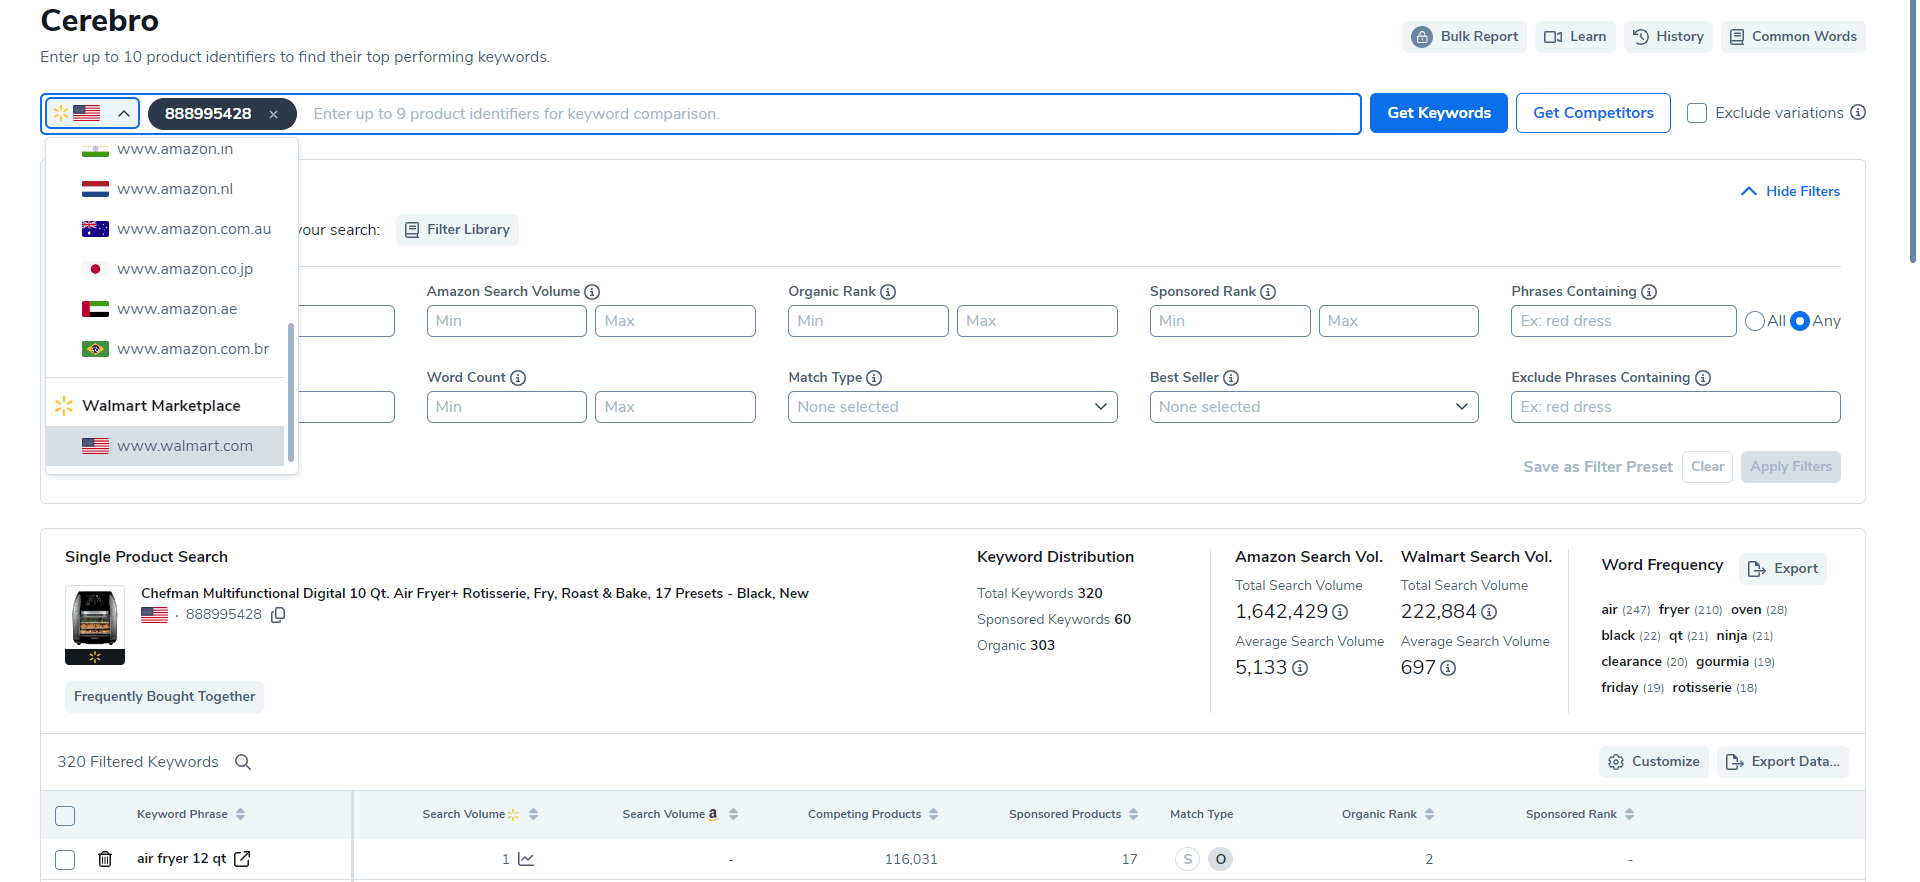Show Amazon Total Search Volume info

click(x=1340, y=612)
